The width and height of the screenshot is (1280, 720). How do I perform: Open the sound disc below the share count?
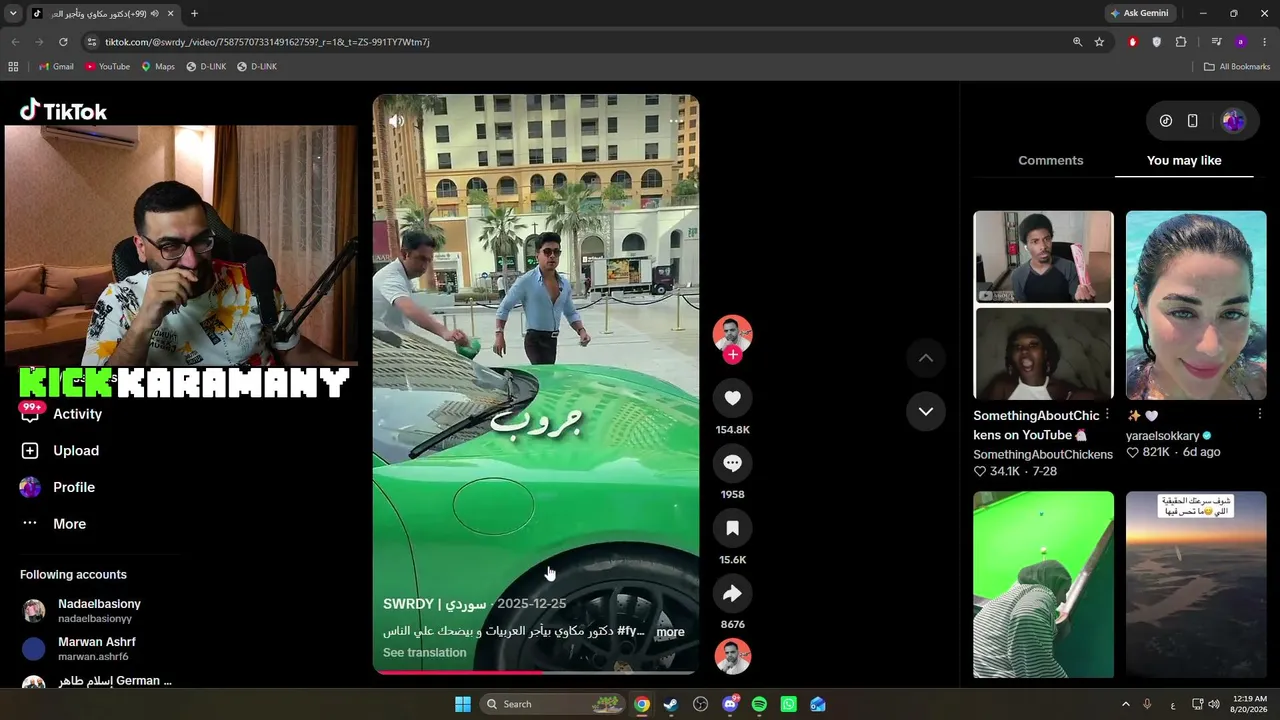tap(732, 656)
